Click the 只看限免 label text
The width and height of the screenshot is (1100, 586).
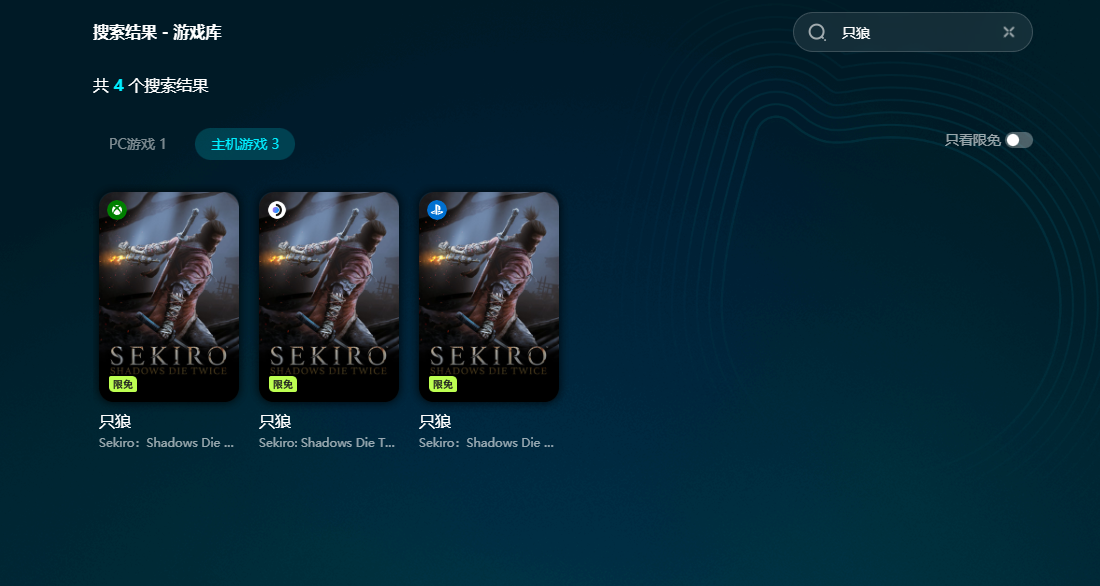(972, 140)
